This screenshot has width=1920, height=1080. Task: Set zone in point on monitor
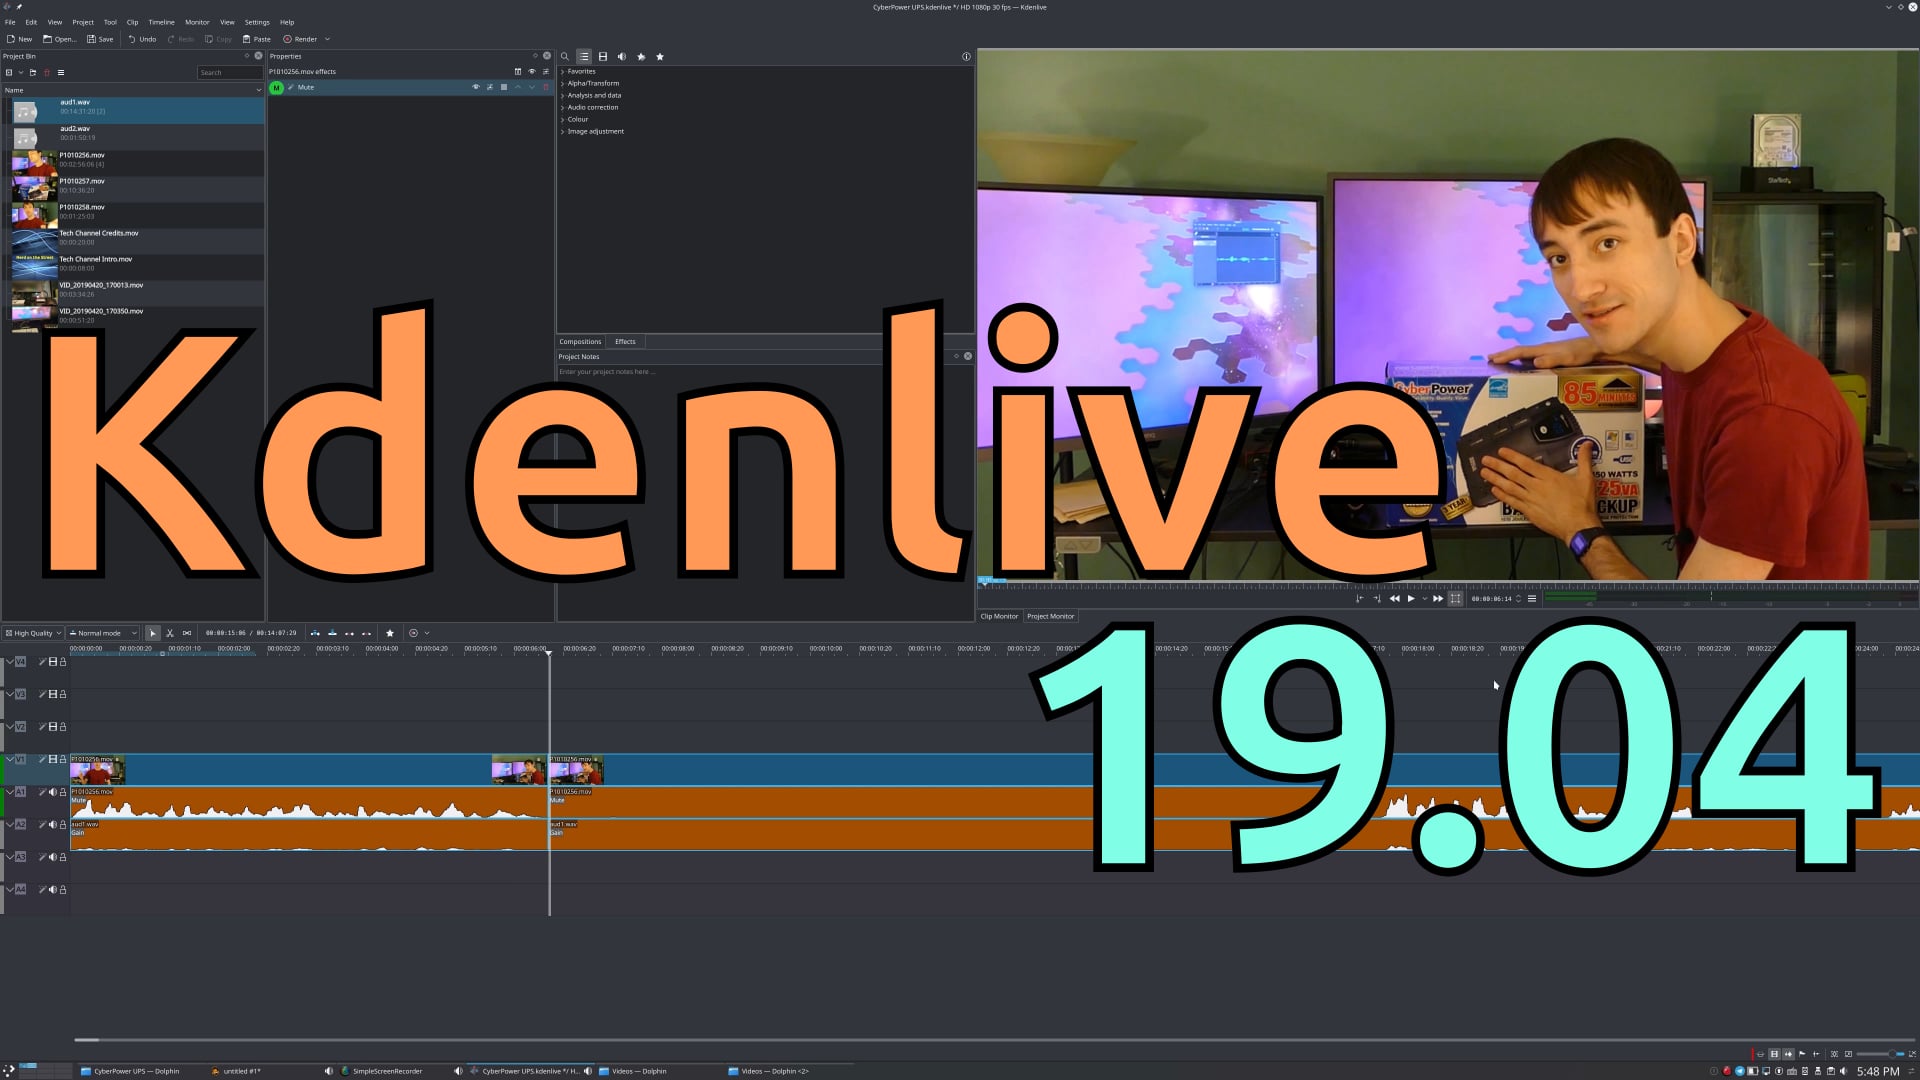point(1359,599)
